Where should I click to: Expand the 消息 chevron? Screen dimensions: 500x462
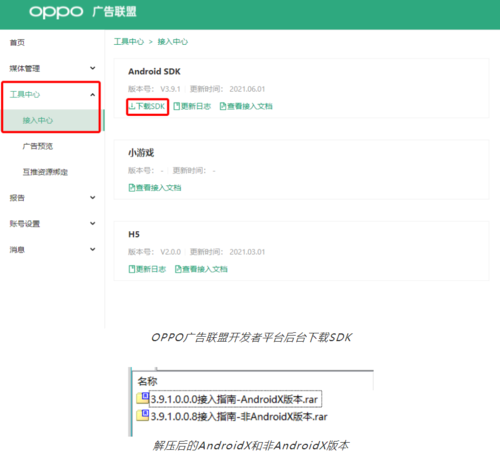click(93, 249)
